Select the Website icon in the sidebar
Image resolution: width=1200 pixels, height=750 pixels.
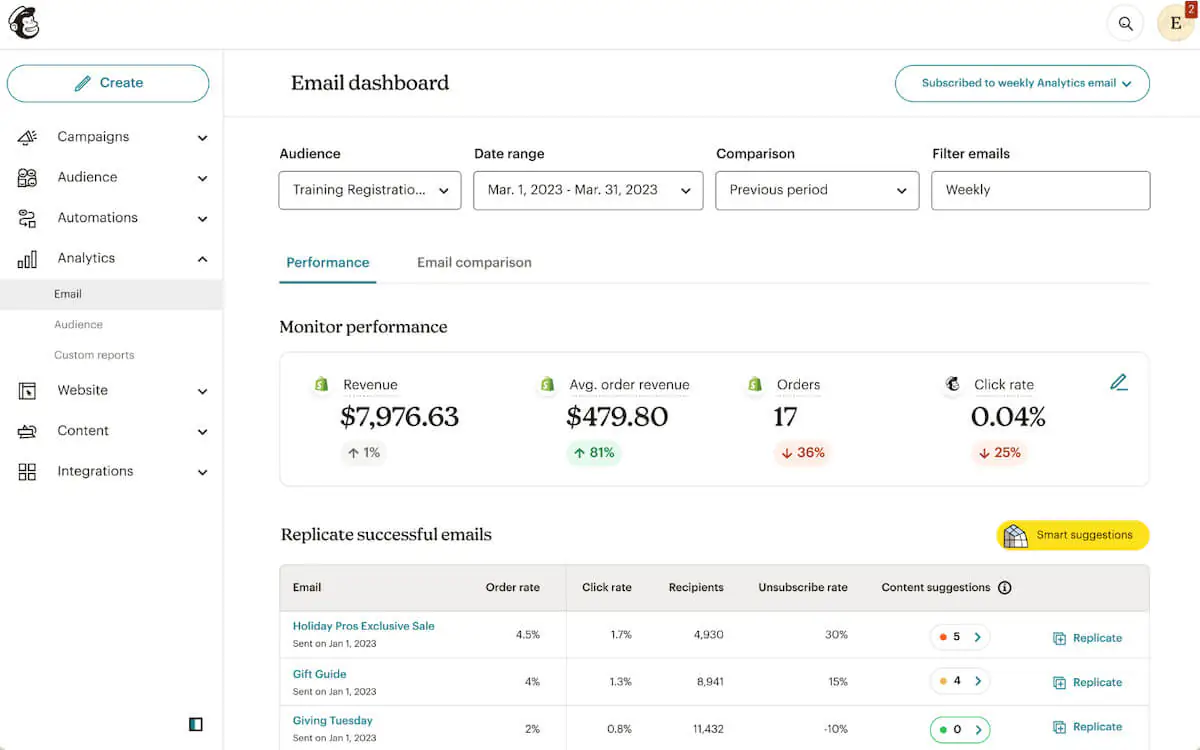(29, 390)
